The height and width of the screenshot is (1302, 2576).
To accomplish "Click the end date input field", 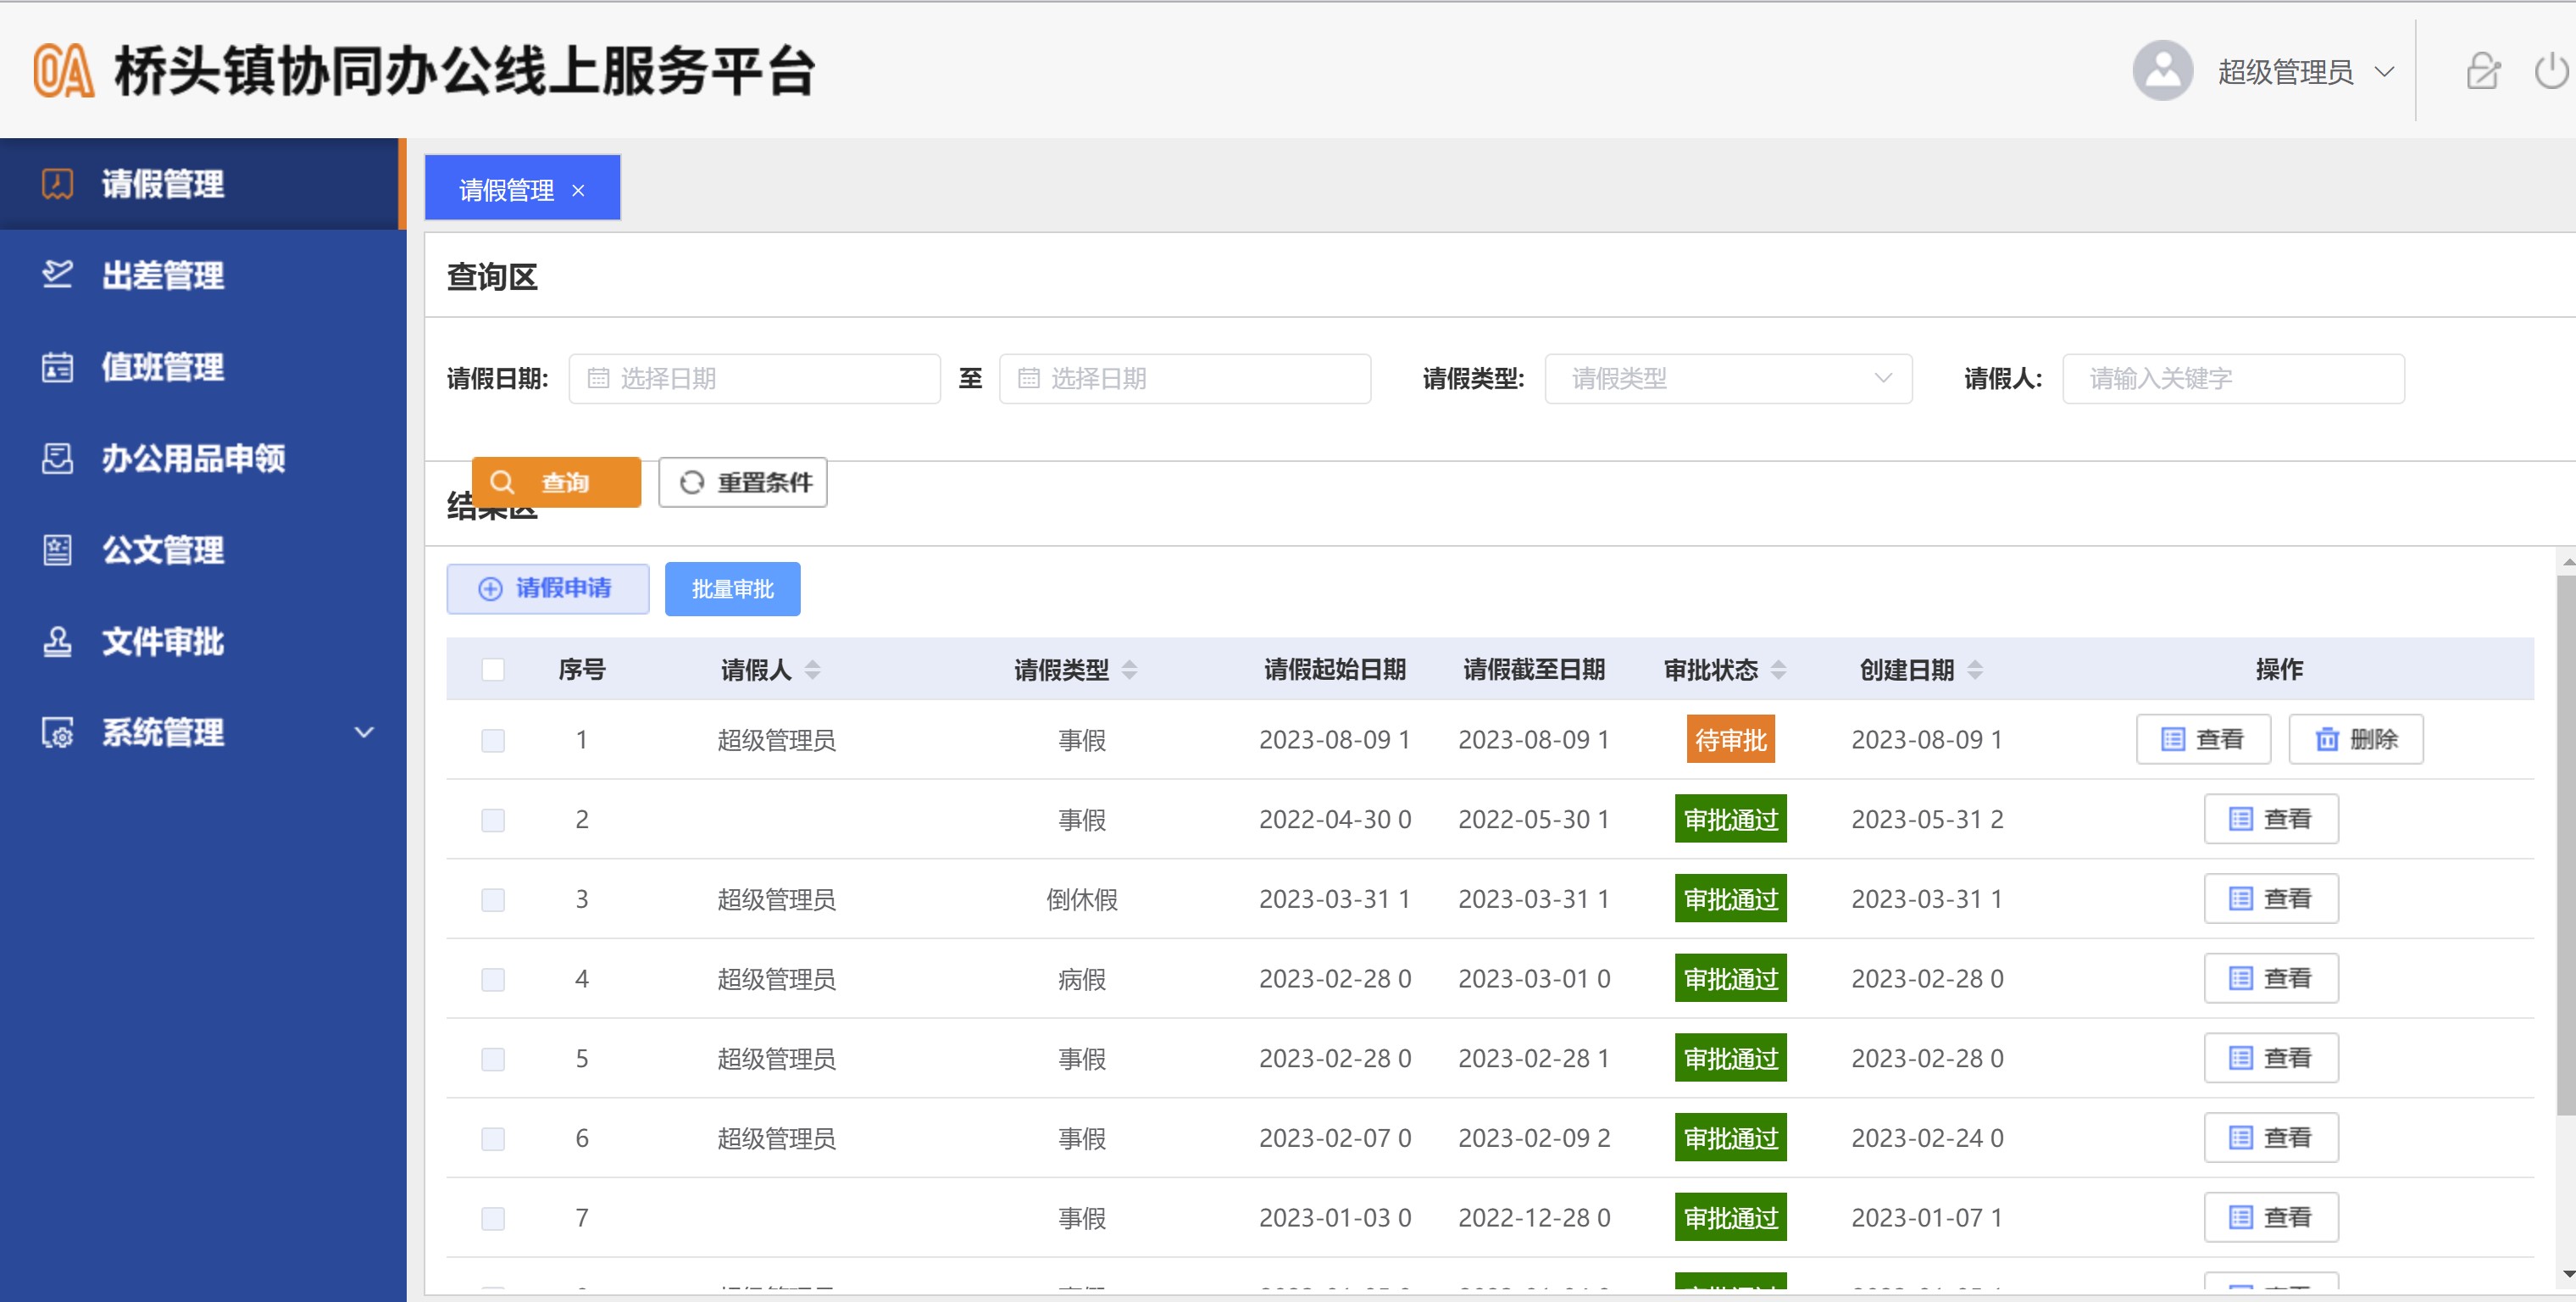I will (1184, 378).
